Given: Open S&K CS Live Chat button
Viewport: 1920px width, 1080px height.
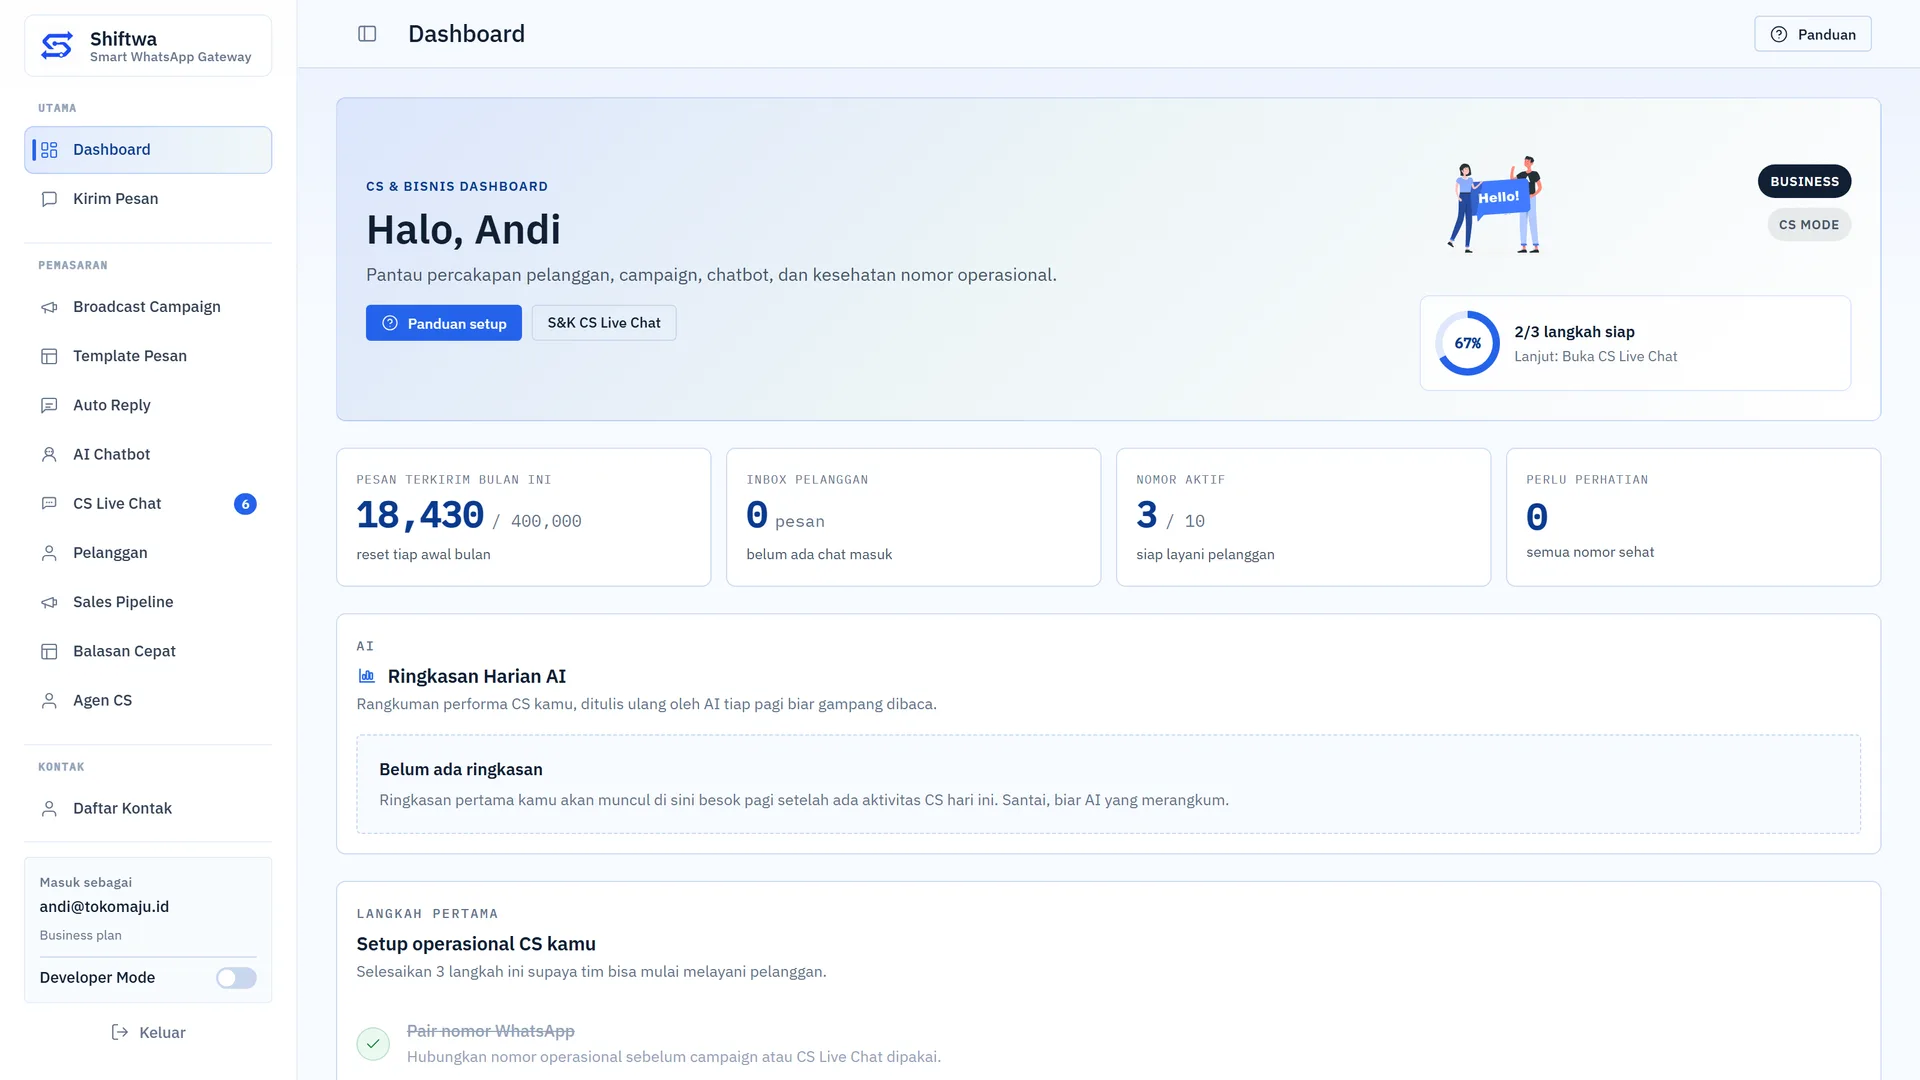Looking at the screenshot, I should pos(604,323).
